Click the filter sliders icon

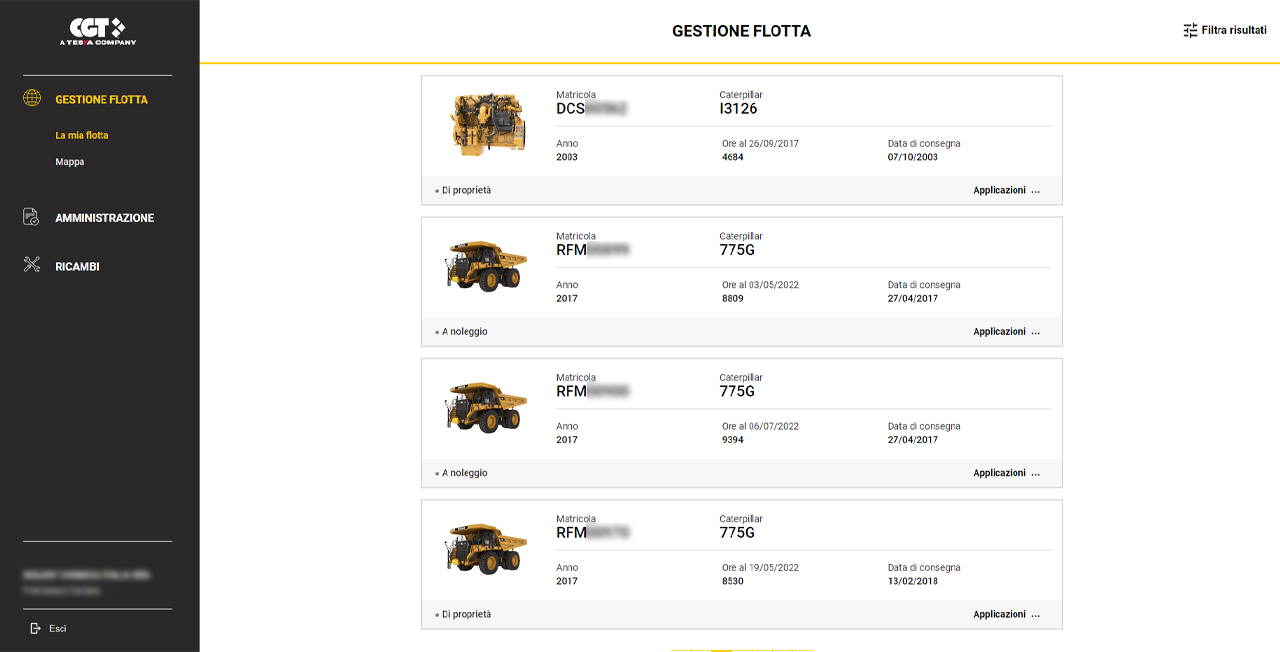1190,31
